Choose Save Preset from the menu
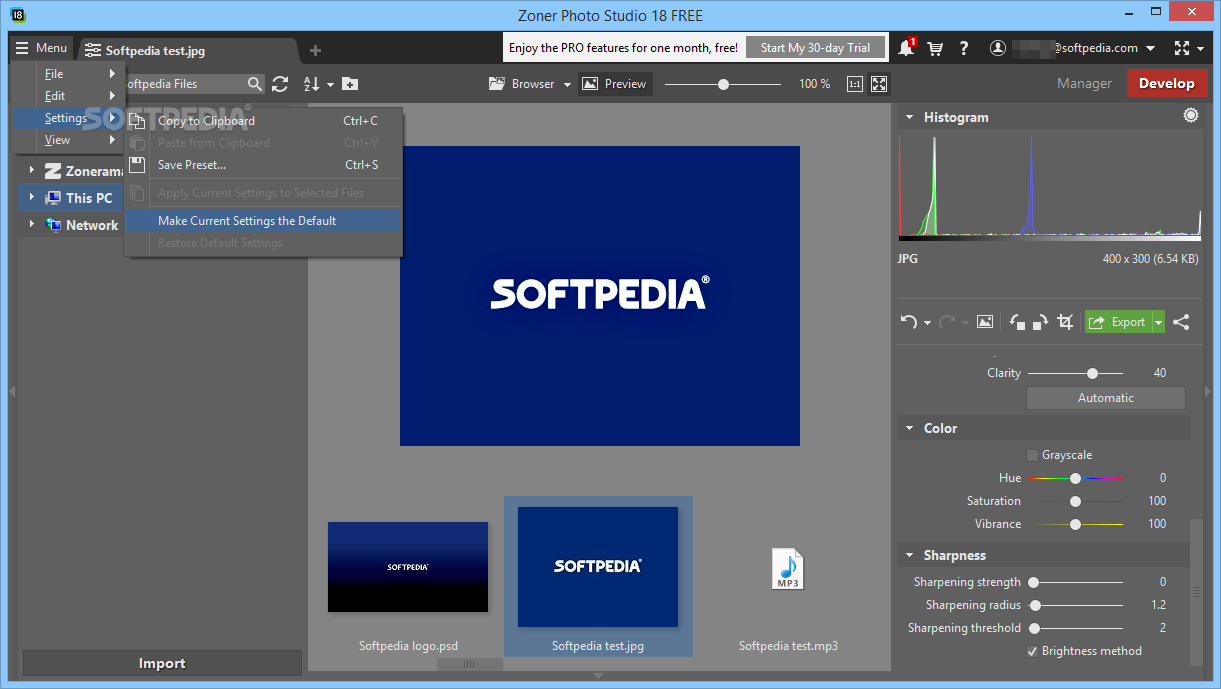This screenshot has width=1221, height=689. tap(192, 165)
